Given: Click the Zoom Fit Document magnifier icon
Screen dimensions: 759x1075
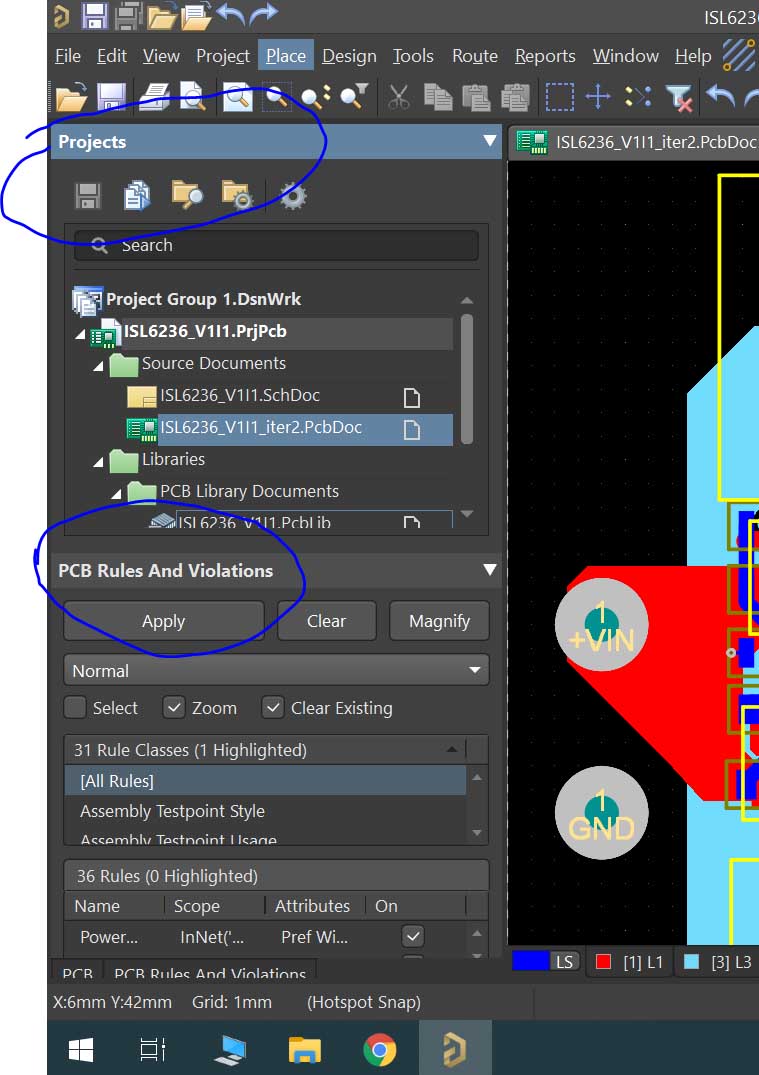Looking at the screenshot, I should [237, 97].
